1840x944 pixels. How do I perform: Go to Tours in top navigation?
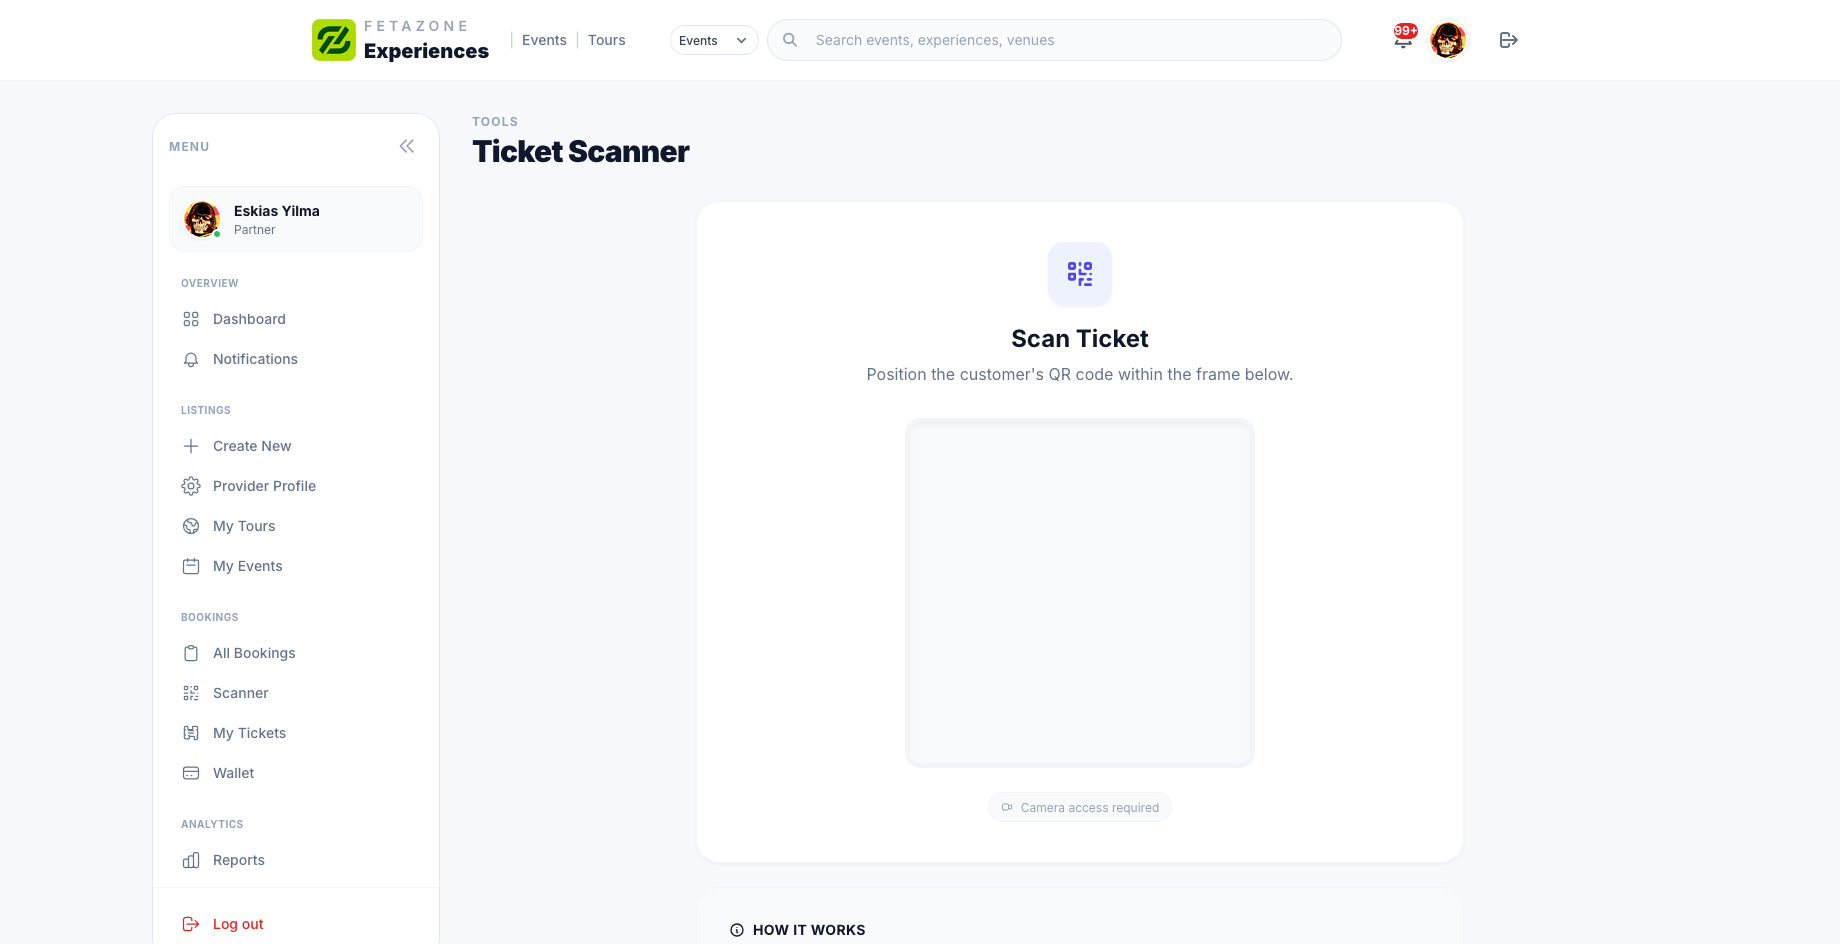click(606, 40)
